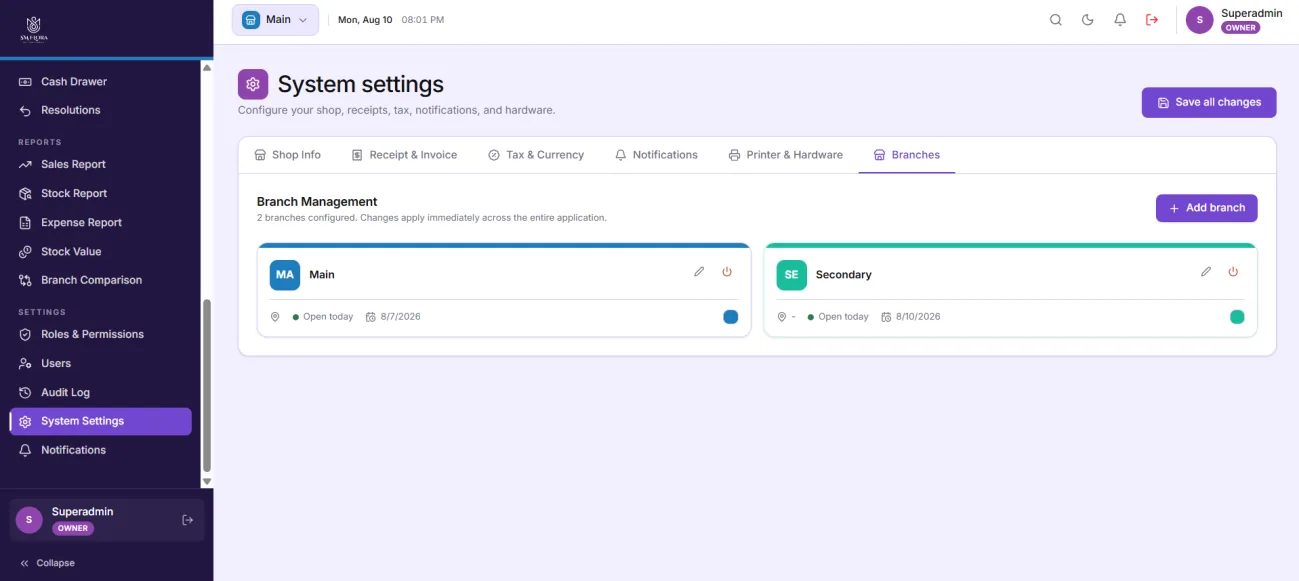Click the Superadmin avatar in sidebar footer
1299x581 pixels.
click(x=29, y=520)
